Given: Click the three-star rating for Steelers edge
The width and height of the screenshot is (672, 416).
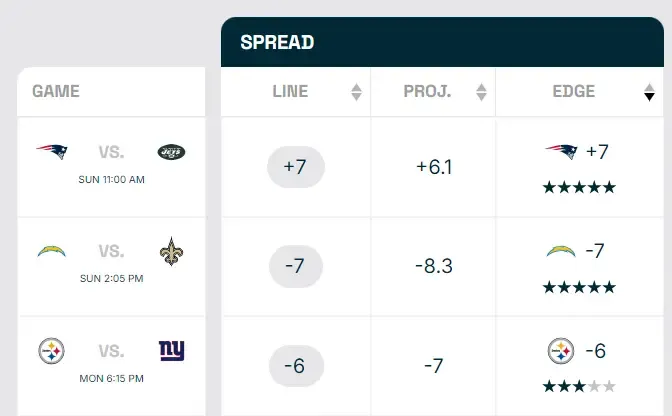Looking at the screenshot, I should [x=579, y=386].
